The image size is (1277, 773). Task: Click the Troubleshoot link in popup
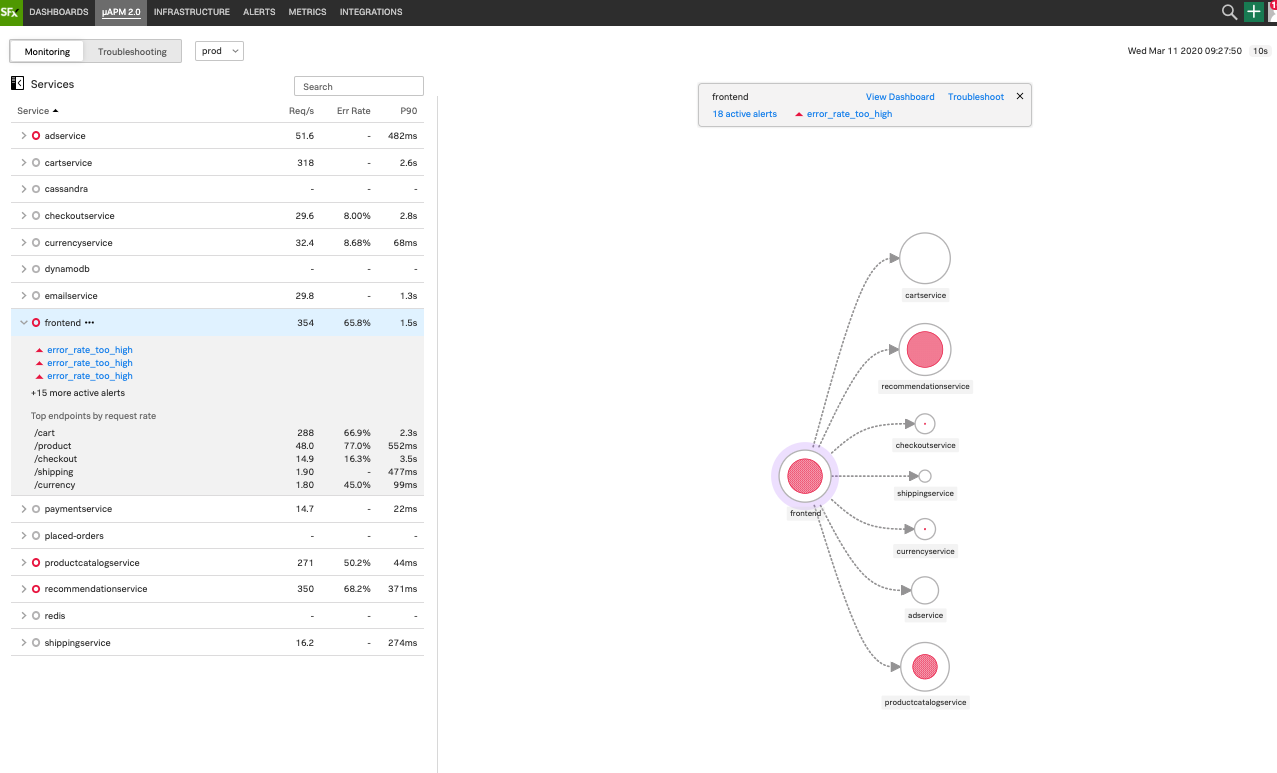tap(976, 97)
